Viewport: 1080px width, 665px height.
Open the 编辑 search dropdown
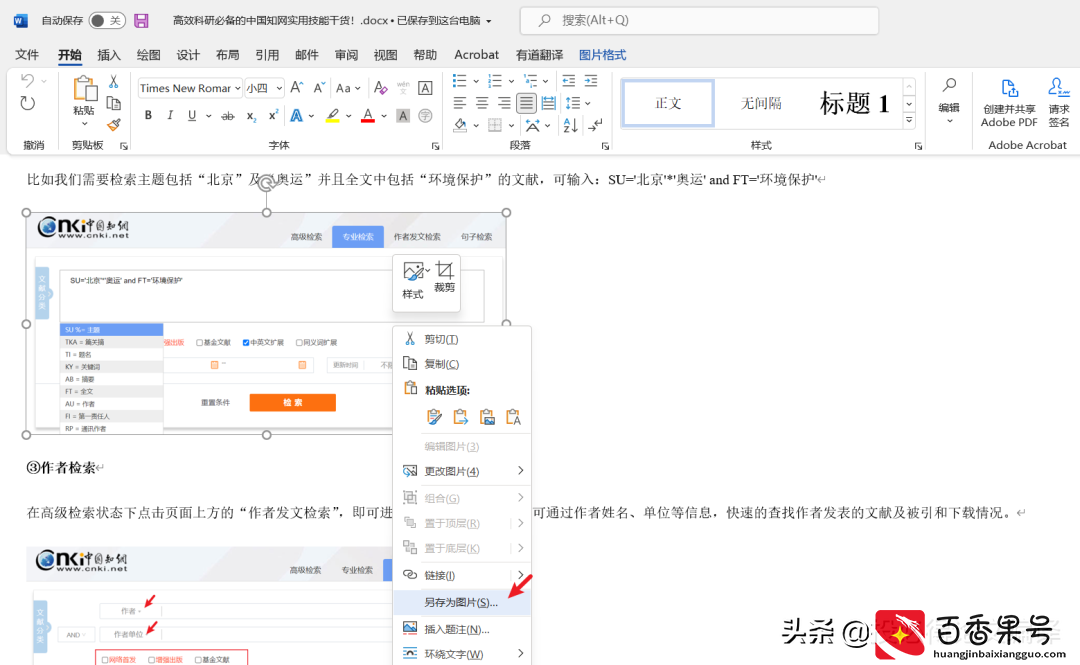click(949, 101)
